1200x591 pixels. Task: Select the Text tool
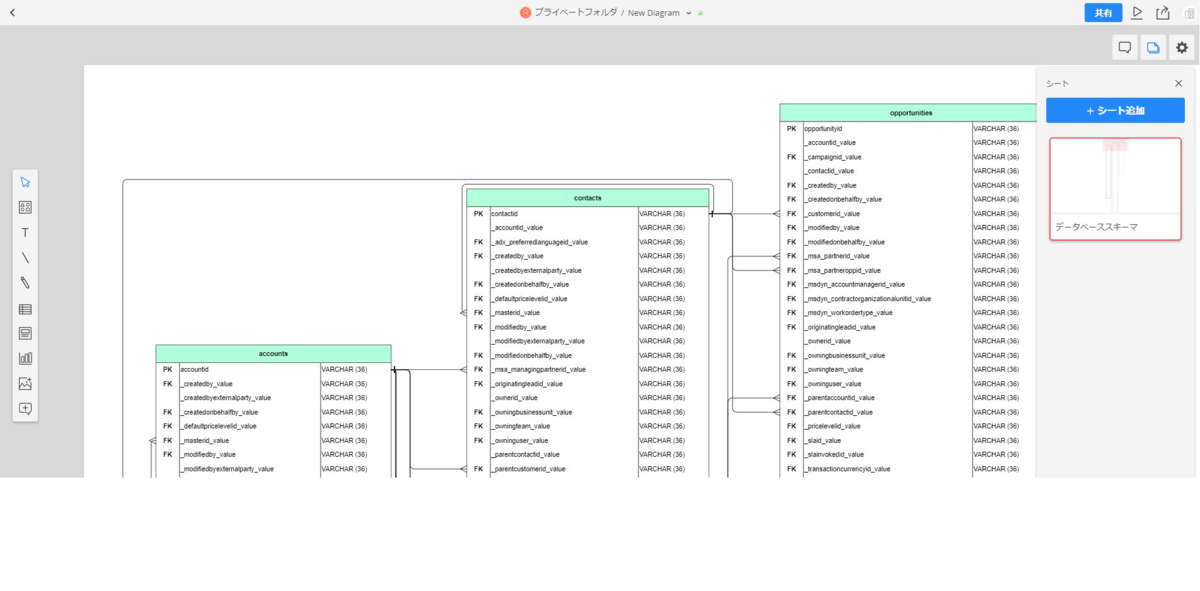pyautogui.click(x=25, y=233)
